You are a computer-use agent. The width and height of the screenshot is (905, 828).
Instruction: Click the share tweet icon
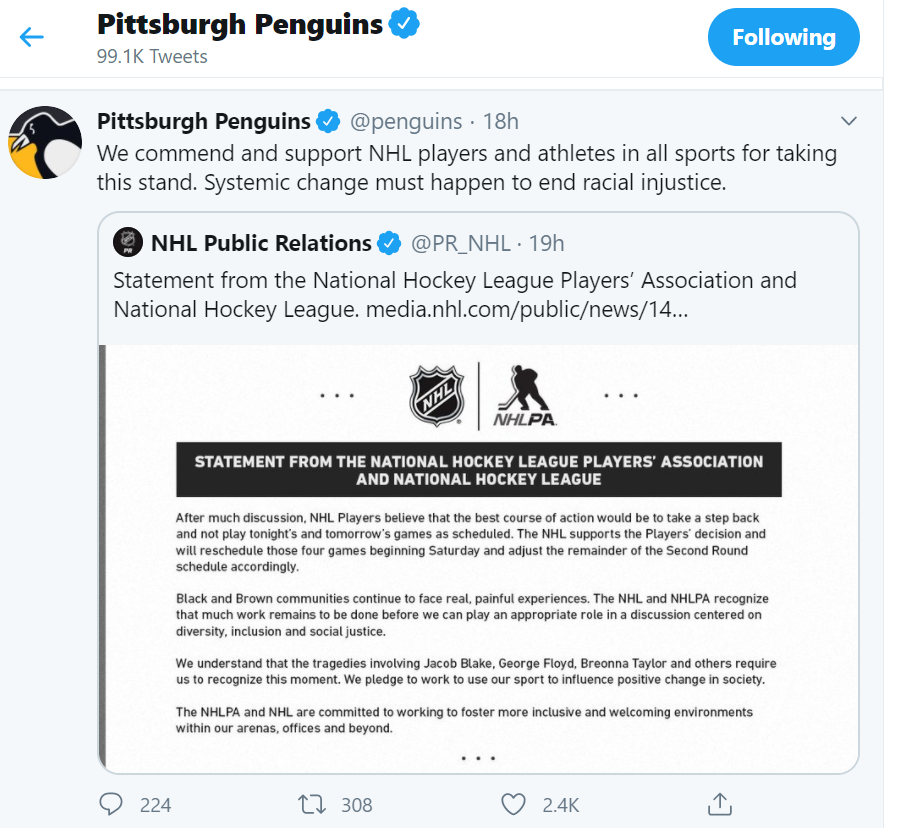[x=719, y=804]
